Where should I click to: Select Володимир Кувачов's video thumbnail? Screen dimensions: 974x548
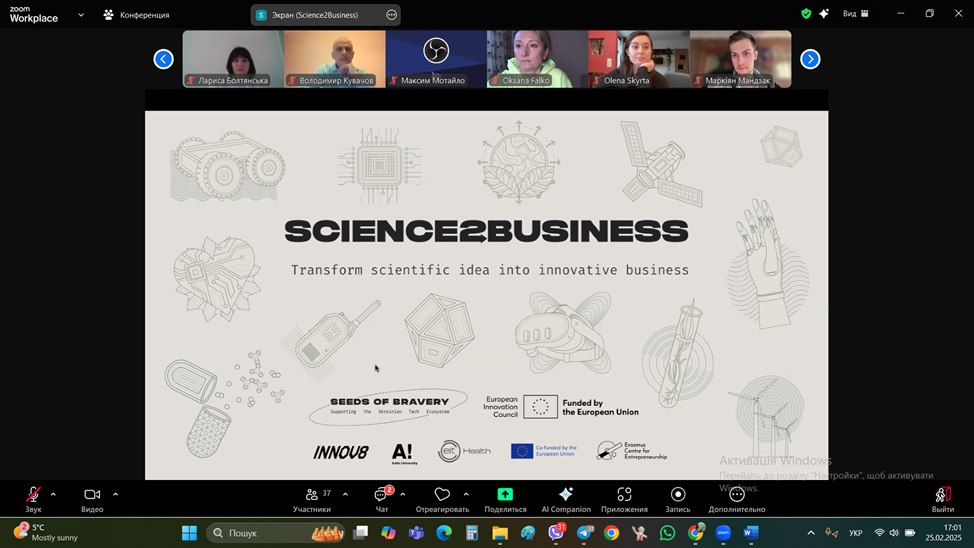coord(335,59)
